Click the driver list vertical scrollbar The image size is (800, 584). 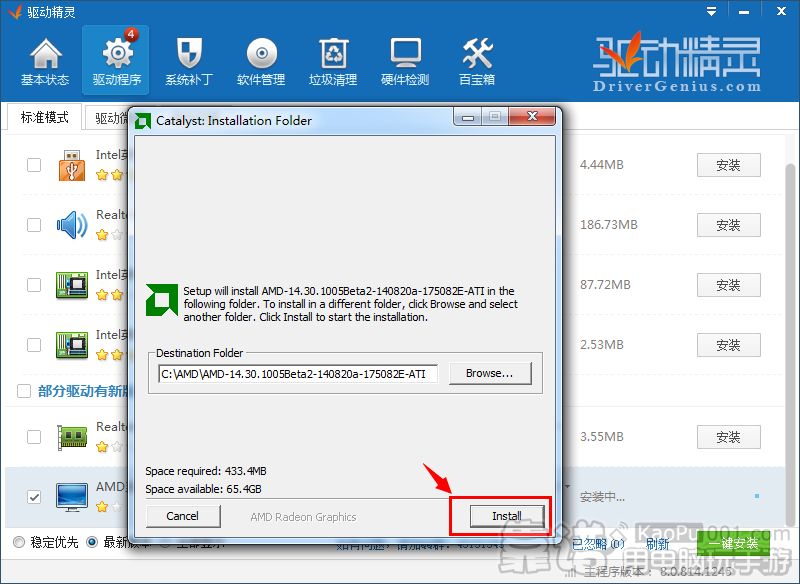790,345
